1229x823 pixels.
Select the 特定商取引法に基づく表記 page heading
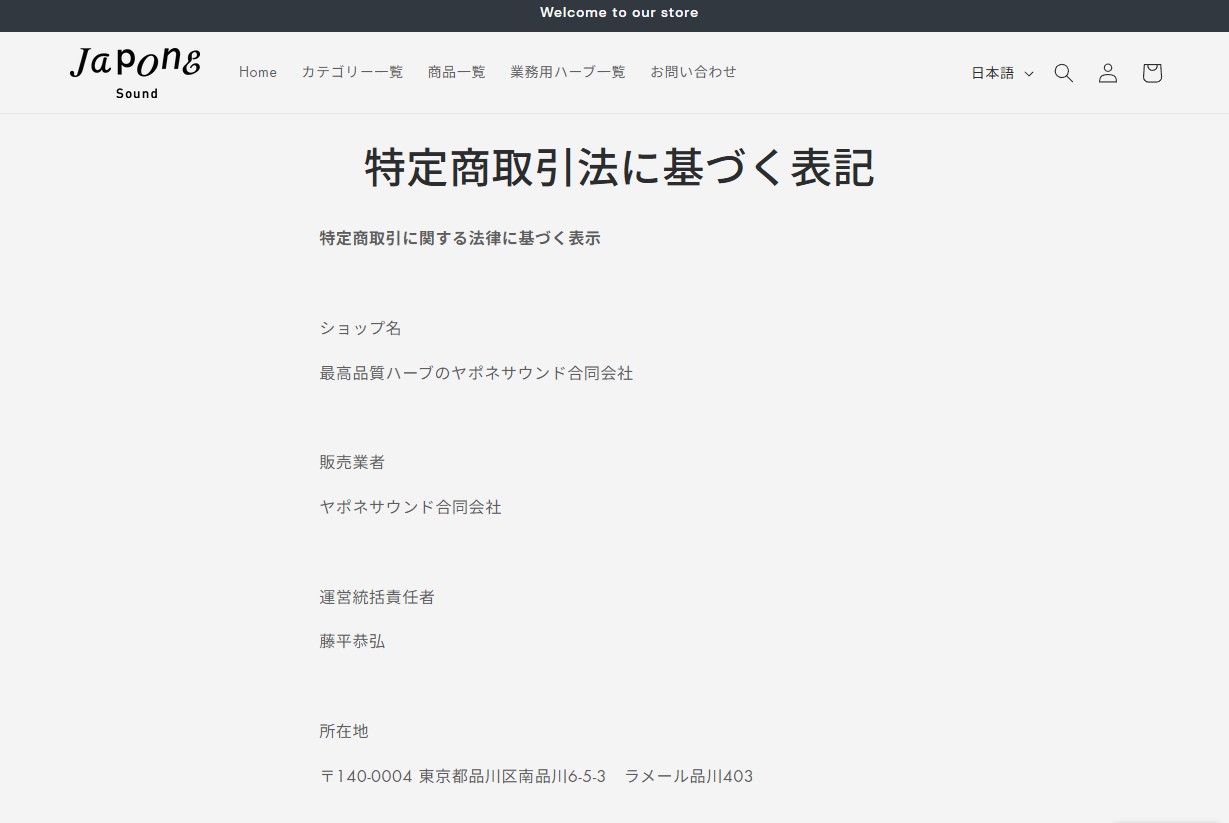pyautogui.click(x=618, y=168)
